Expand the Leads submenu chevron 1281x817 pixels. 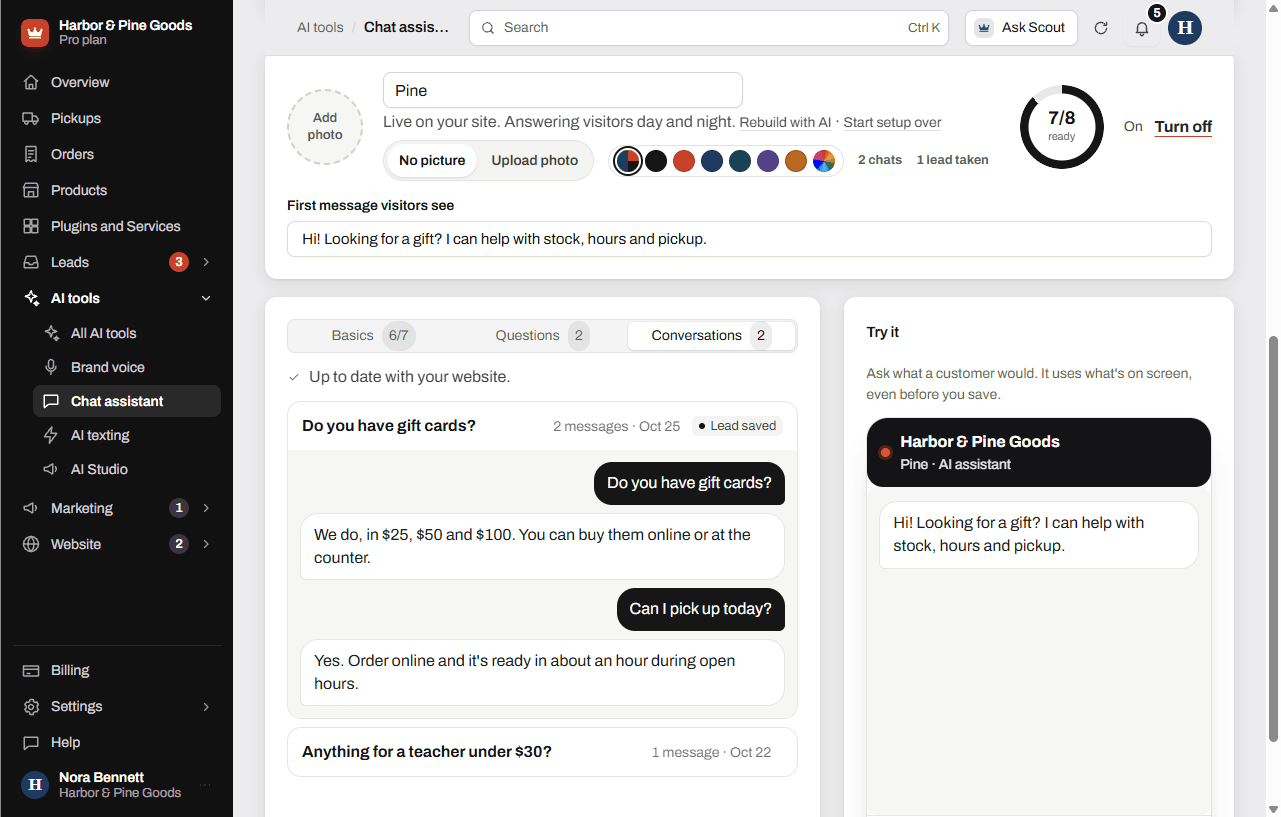206,262
